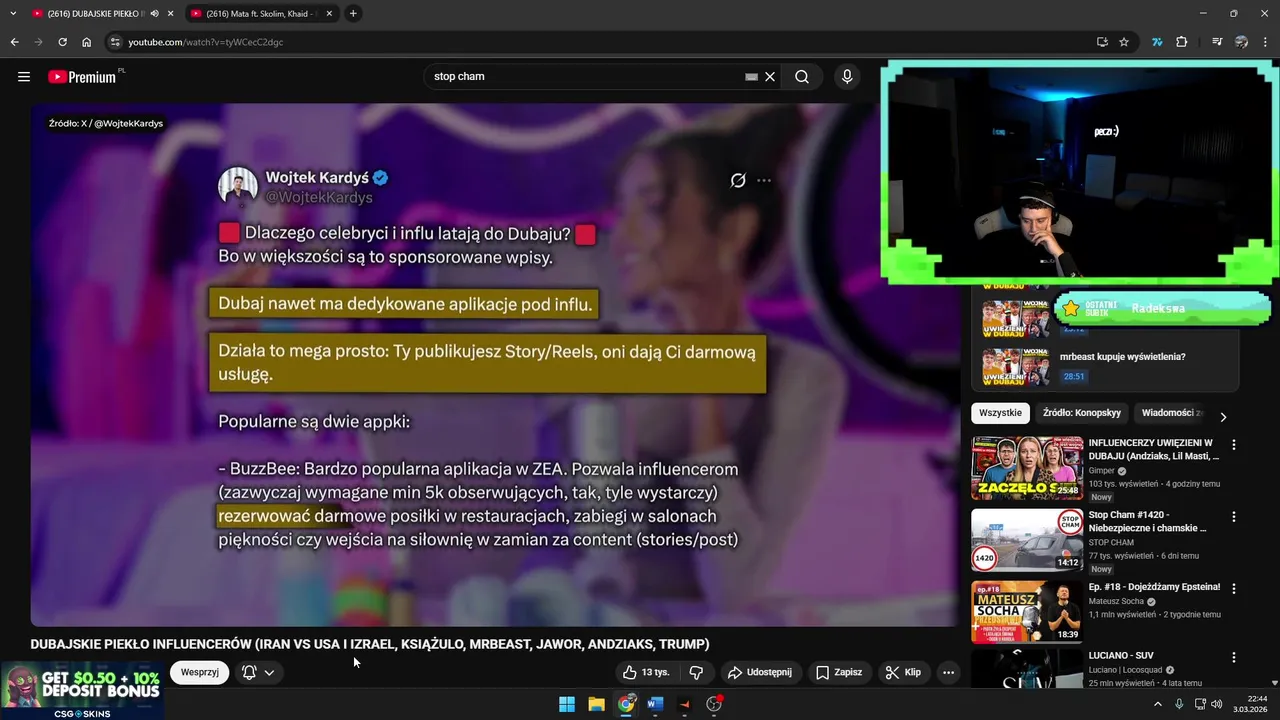Open the Windows Start menu
This screenshot has width=1280, height=720.
[567, 704]
